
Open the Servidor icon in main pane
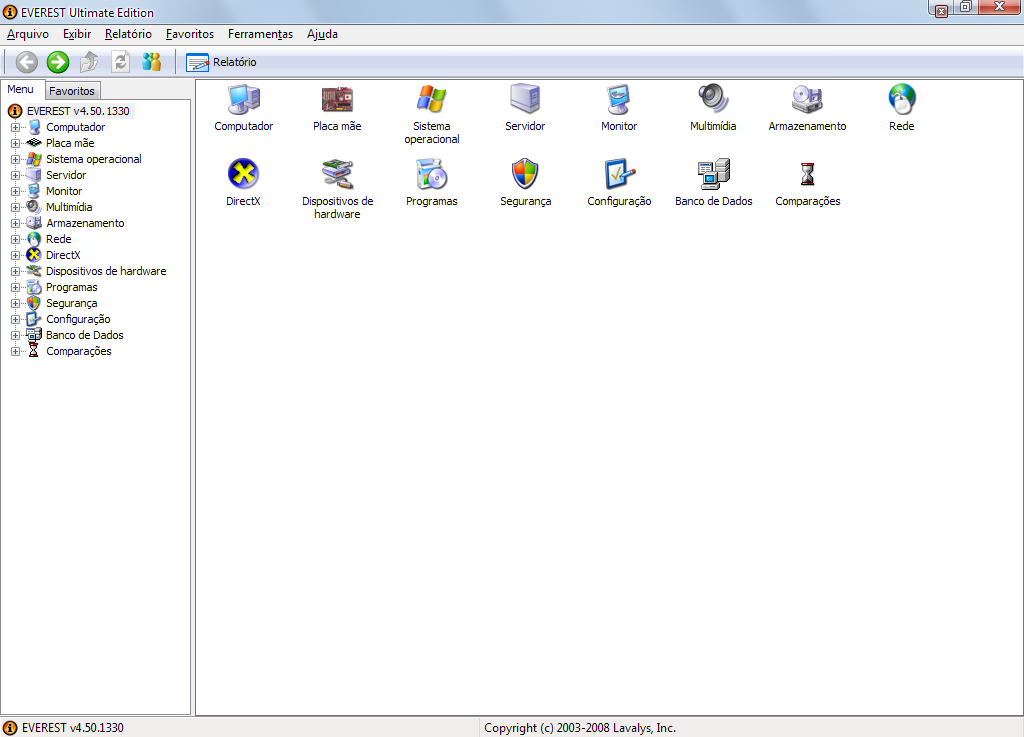pos(525,100)
